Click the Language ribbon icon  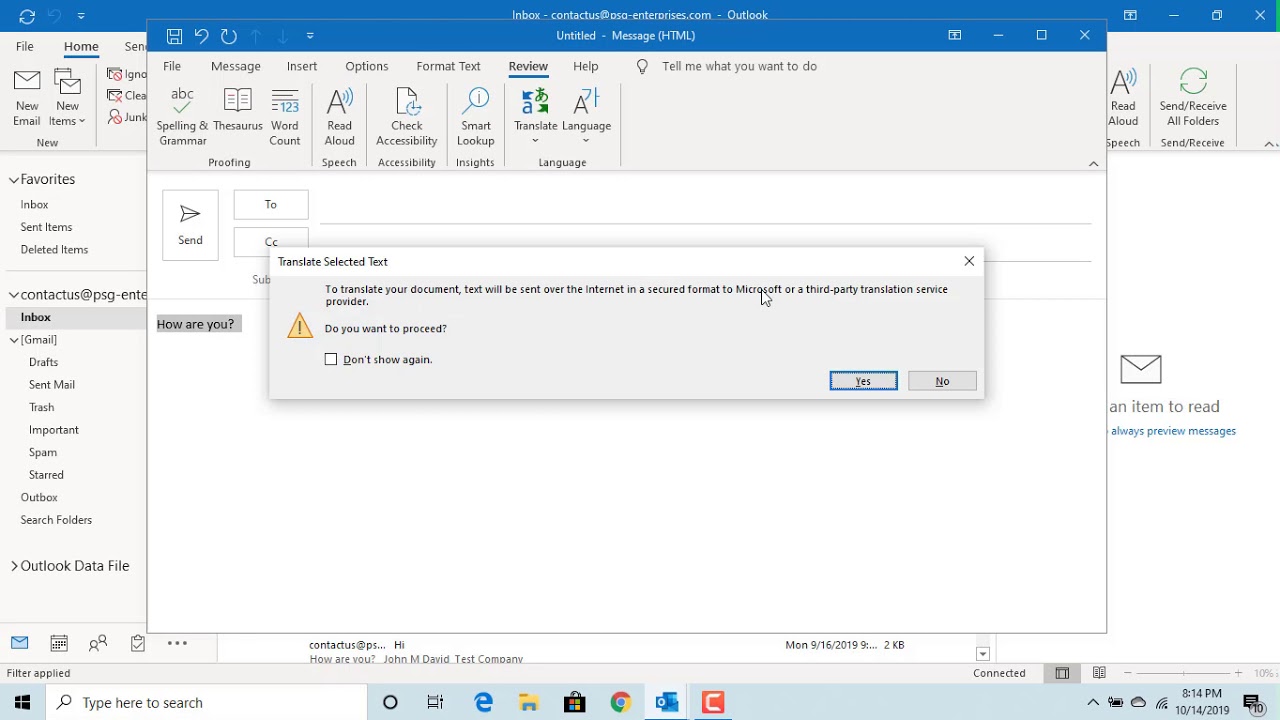coord(586,101)
